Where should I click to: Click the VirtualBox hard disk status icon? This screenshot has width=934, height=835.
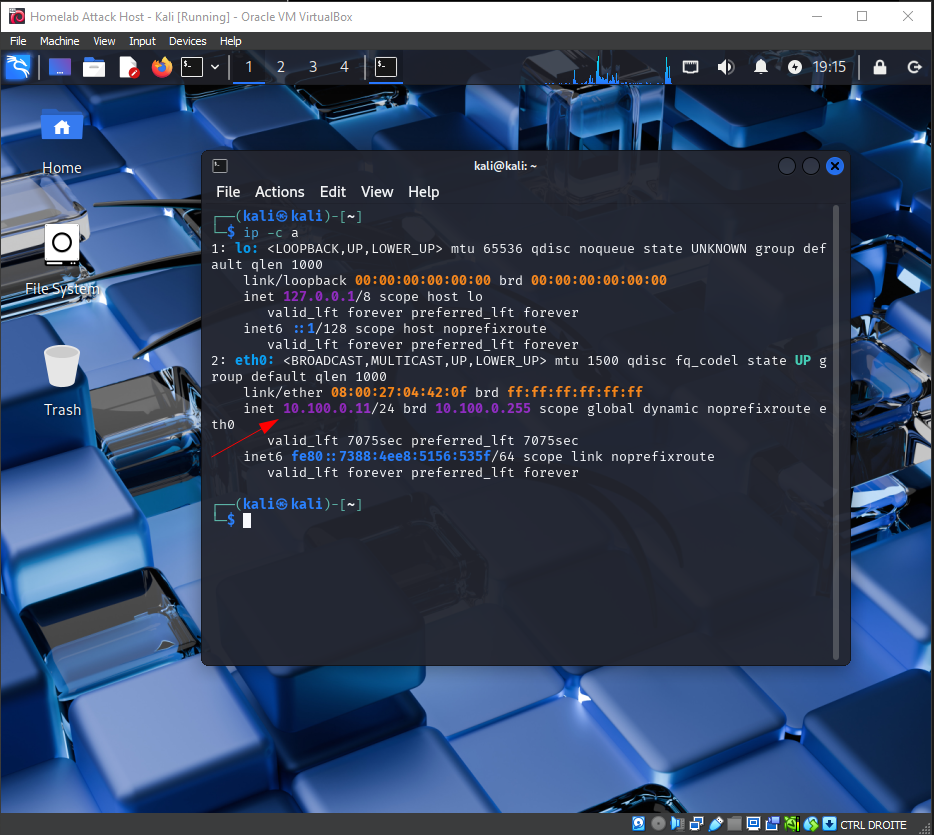639,824
